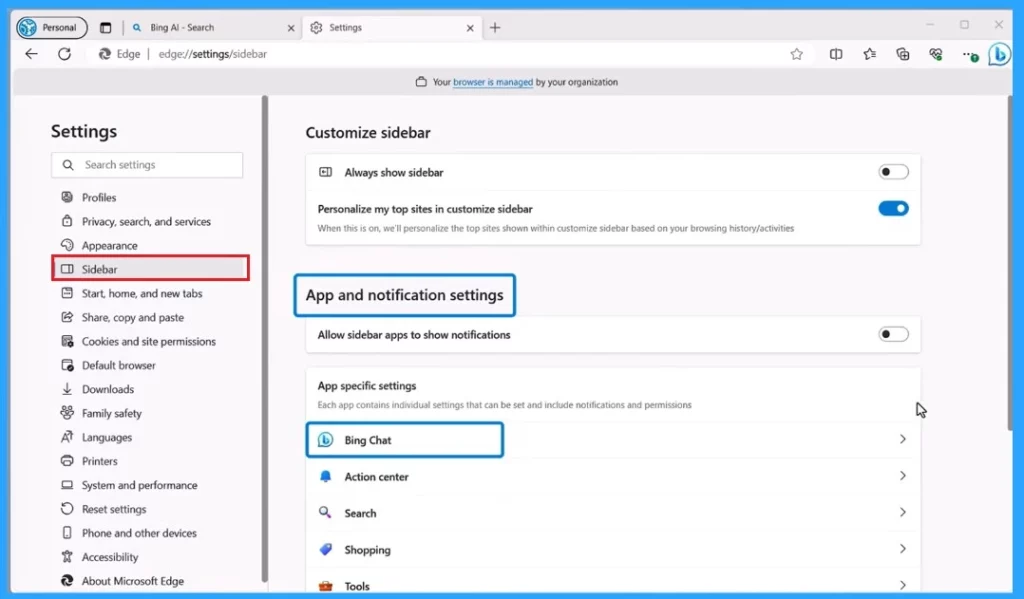
Task: Click the magnifier icon in Search settings
Action: click(68, 165)
